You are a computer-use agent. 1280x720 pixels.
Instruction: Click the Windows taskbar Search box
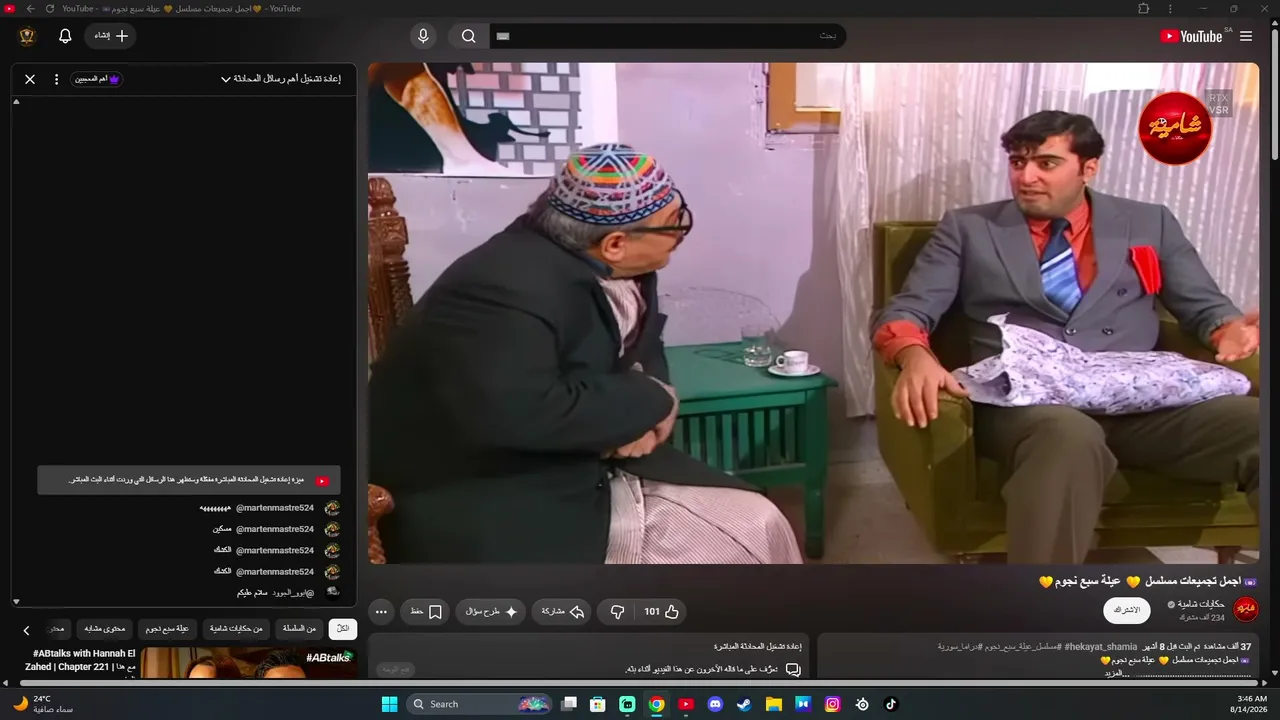tap(481, 704)
